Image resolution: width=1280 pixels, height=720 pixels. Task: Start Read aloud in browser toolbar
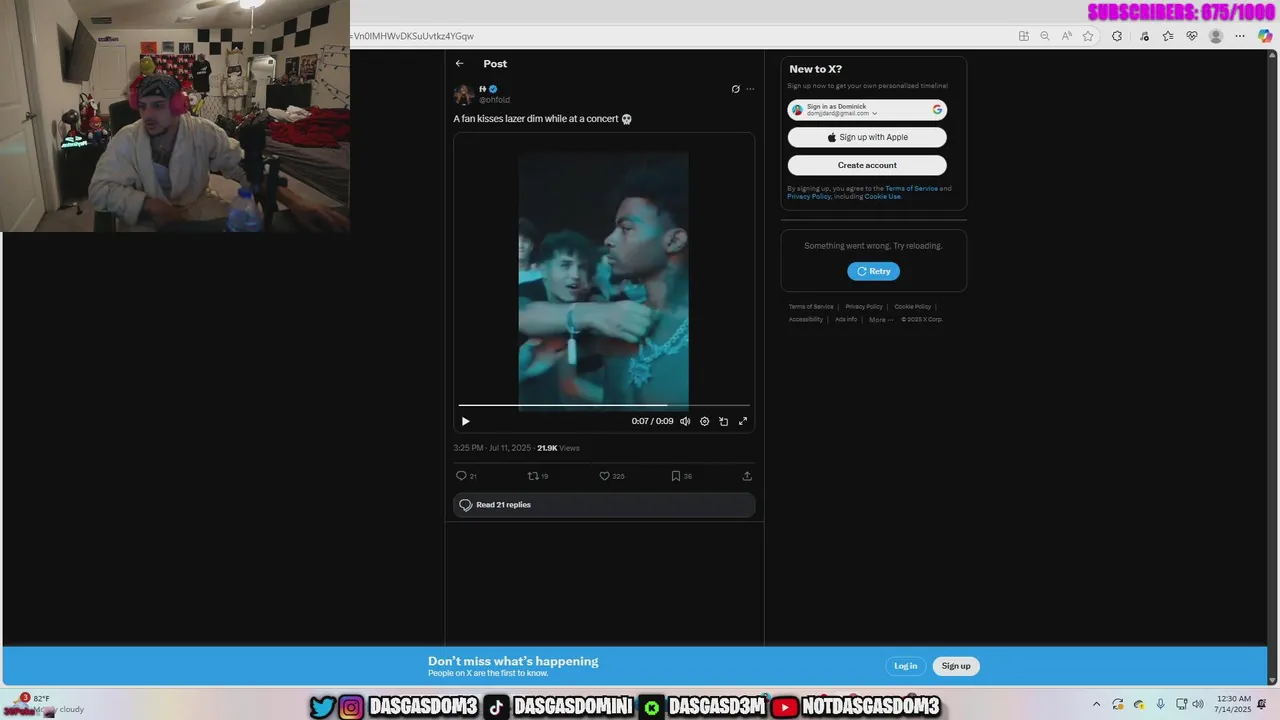pyautogui.click(x=1067, y=36)
